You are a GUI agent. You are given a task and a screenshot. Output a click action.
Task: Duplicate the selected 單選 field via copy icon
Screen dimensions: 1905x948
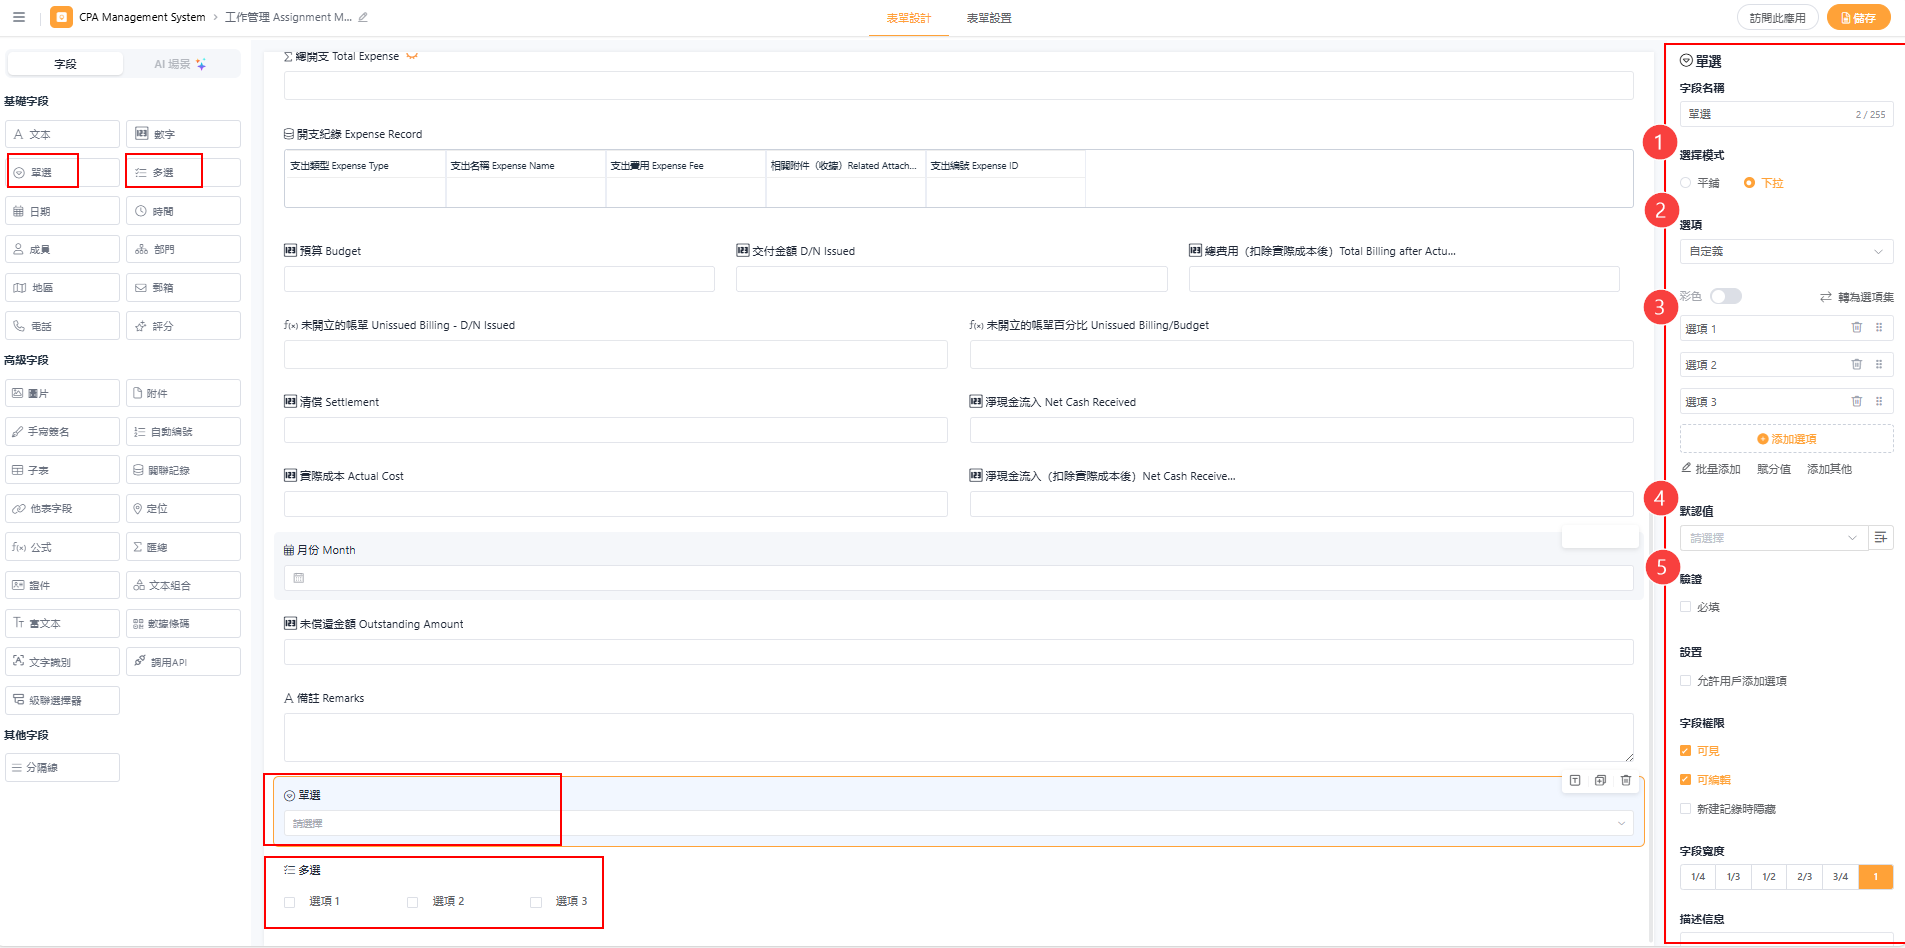1600,780
